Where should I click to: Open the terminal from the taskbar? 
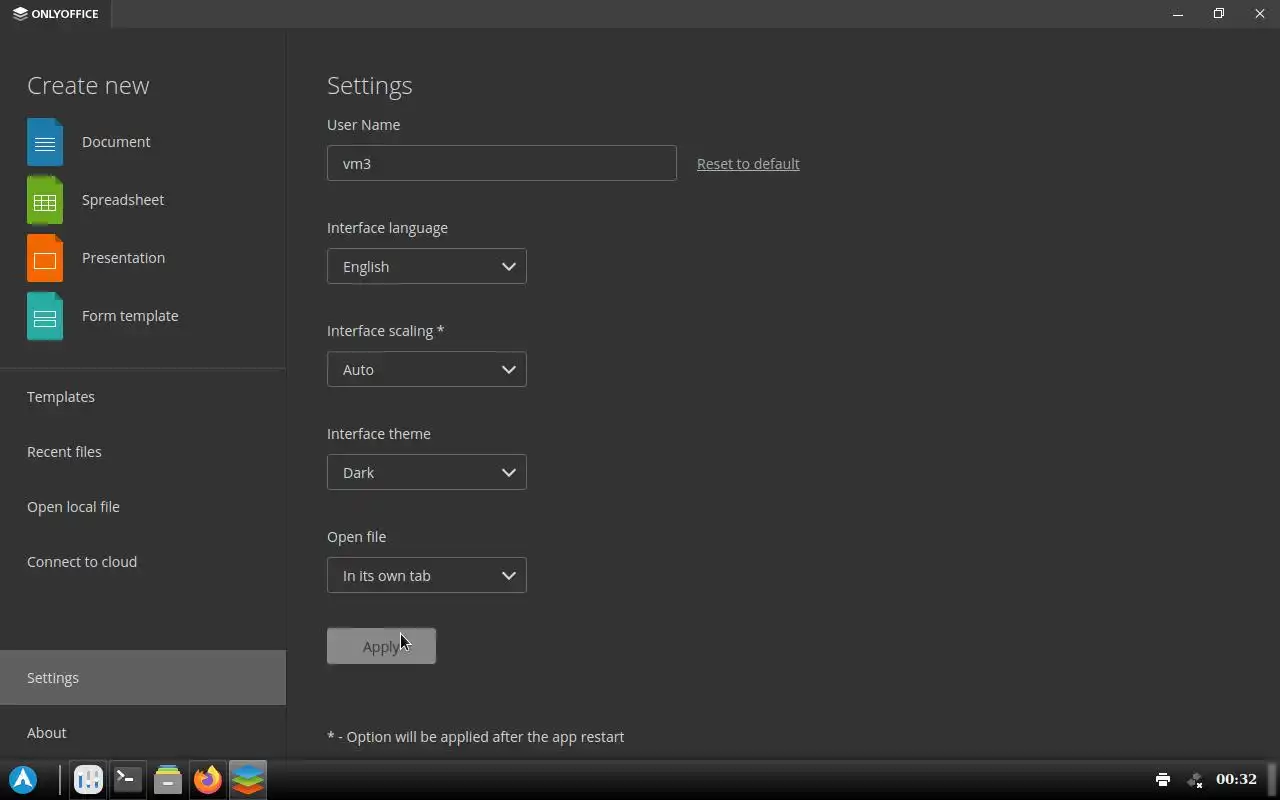[128, 779]
